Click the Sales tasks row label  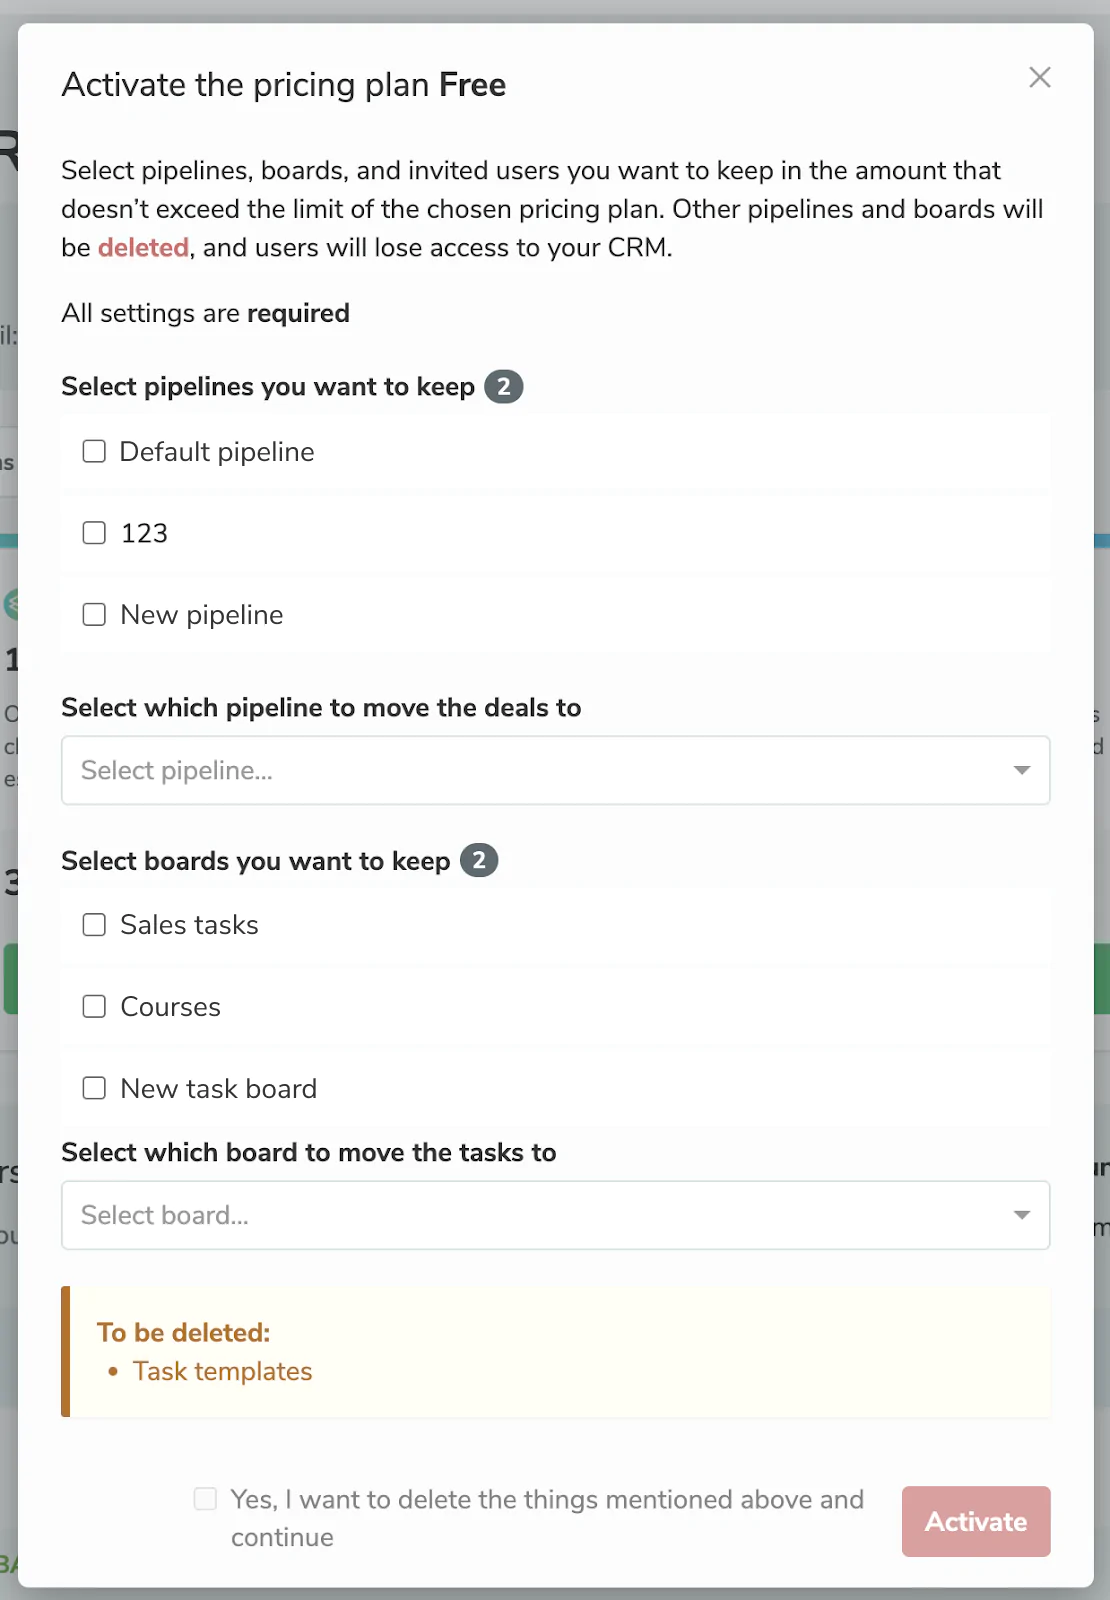tap(190, 925)
